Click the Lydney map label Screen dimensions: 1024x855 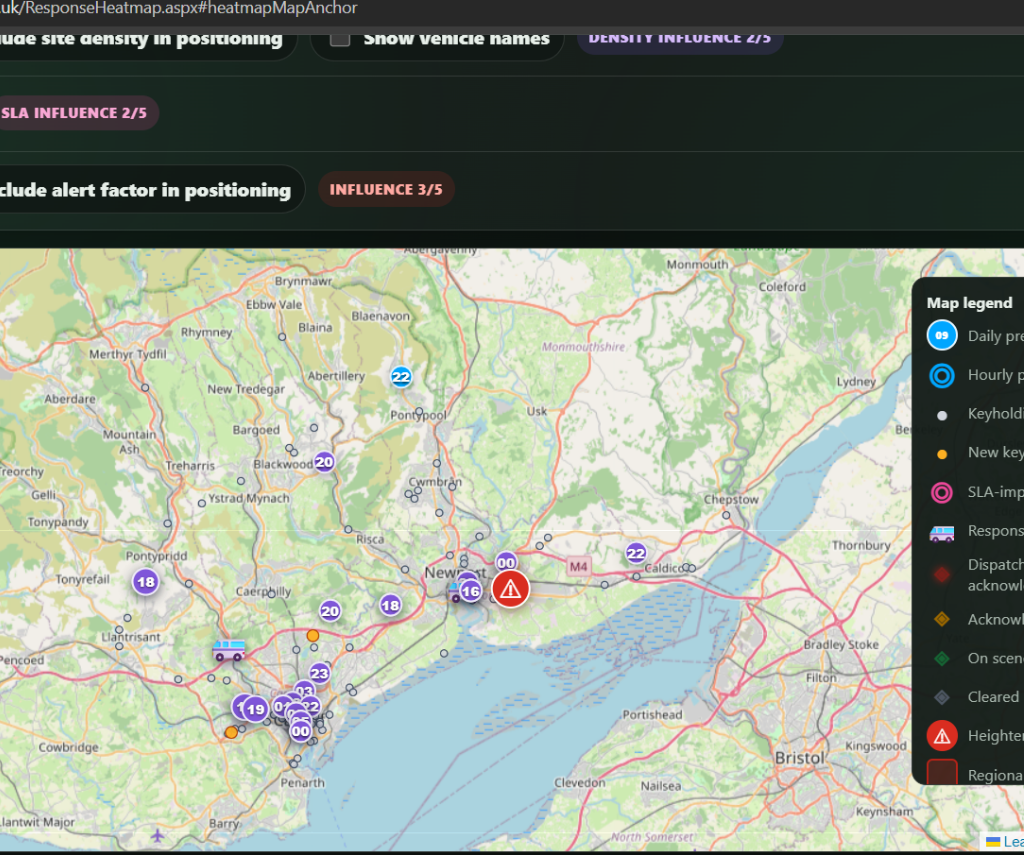(856, 382)
